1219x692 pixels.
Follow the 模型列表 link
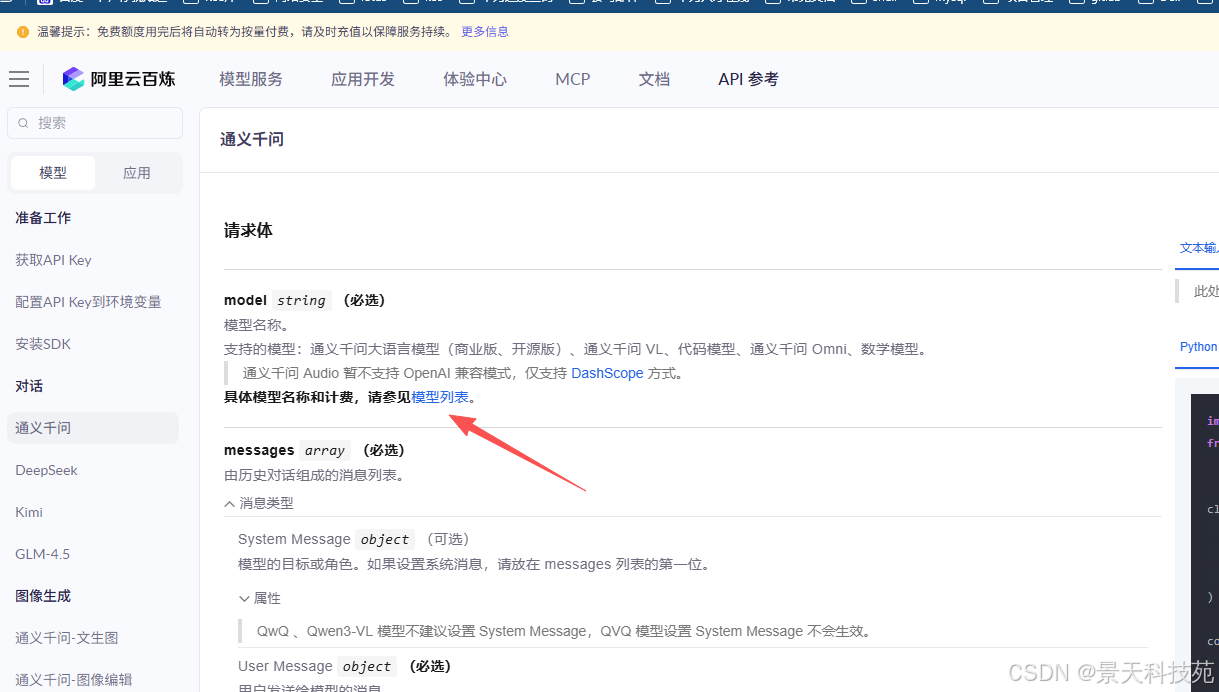coord(440,397)
